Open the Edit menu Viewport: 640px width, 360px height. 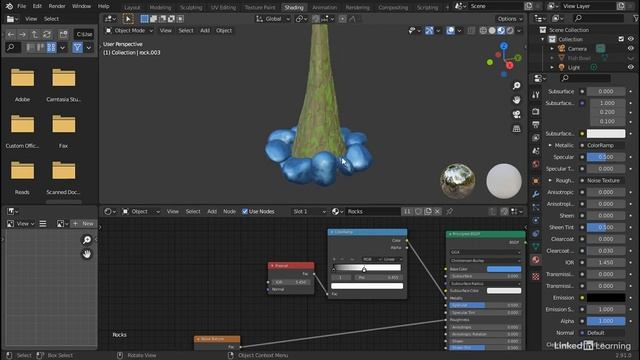37,6
